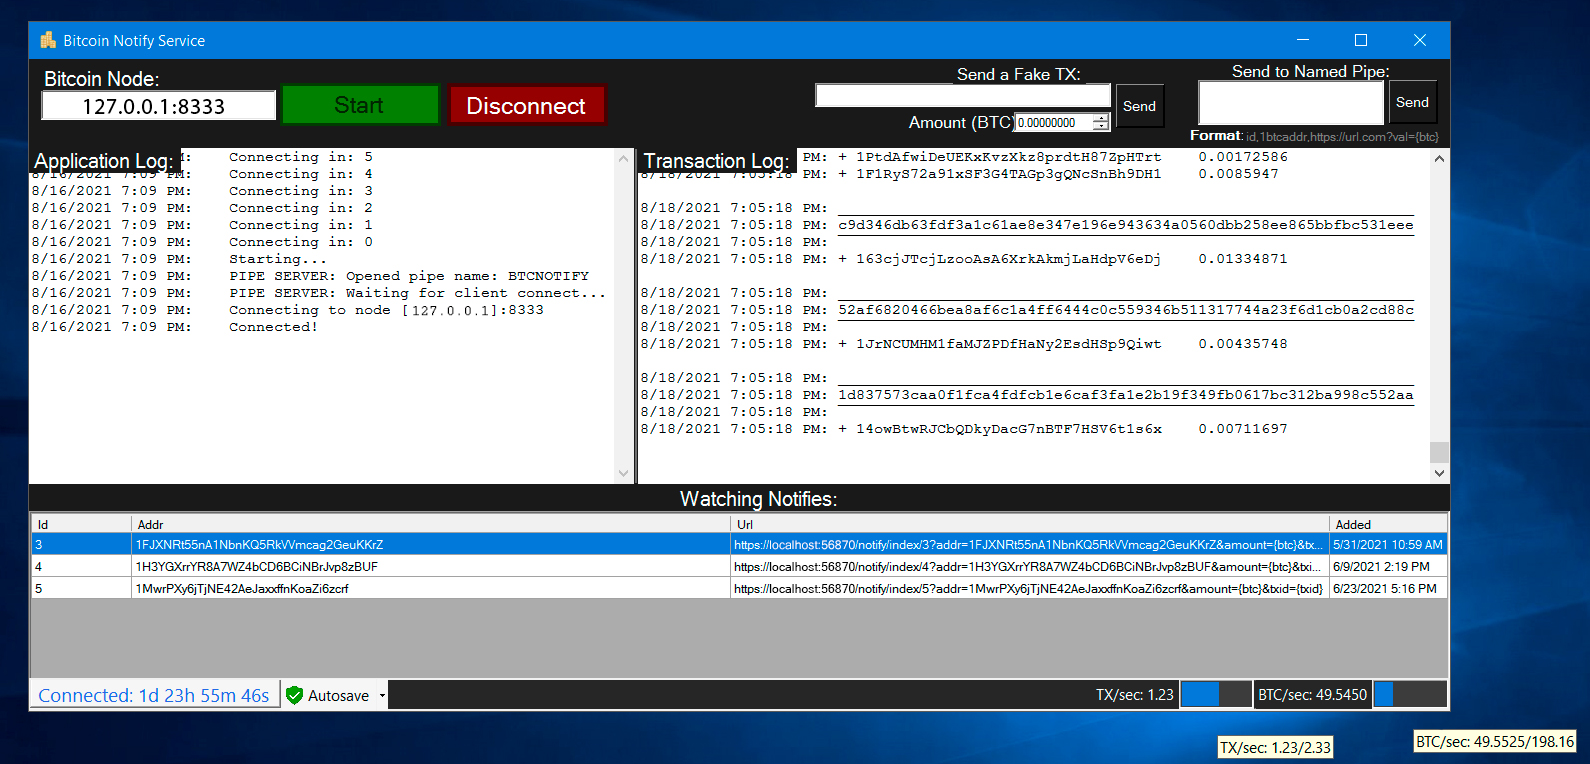Click address 1JrNCUMHM1faMJZPDfHaNy2EsdHSp9Qiwt in the transaction log

1008,344
